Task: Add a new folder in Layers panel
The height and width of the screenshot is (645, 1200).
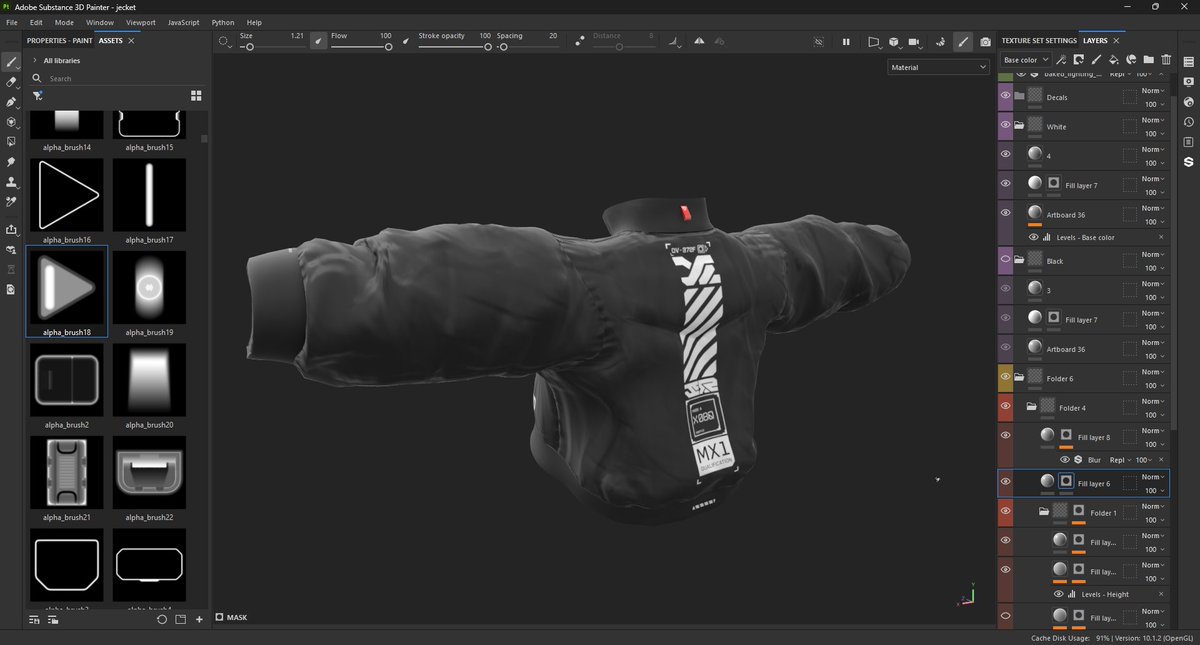Action: [x=1148, y=60]
